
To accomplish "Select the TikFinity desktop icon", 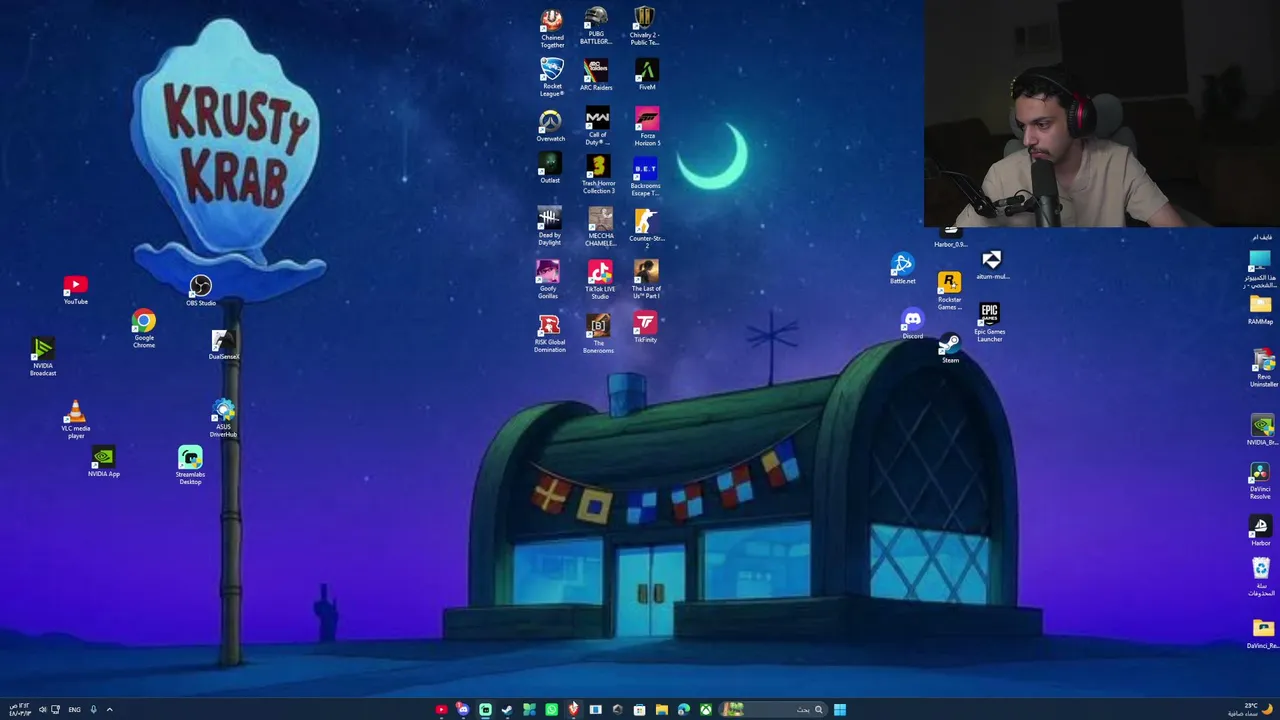I will pyautogui.click(x=646, y=328).
